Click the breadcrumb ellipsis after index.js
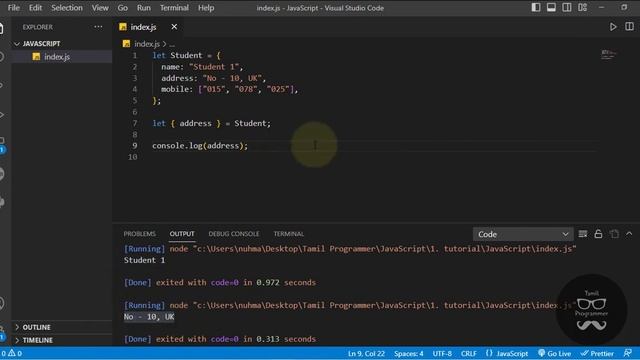640x360 pixels. click(x=172, y=44)
